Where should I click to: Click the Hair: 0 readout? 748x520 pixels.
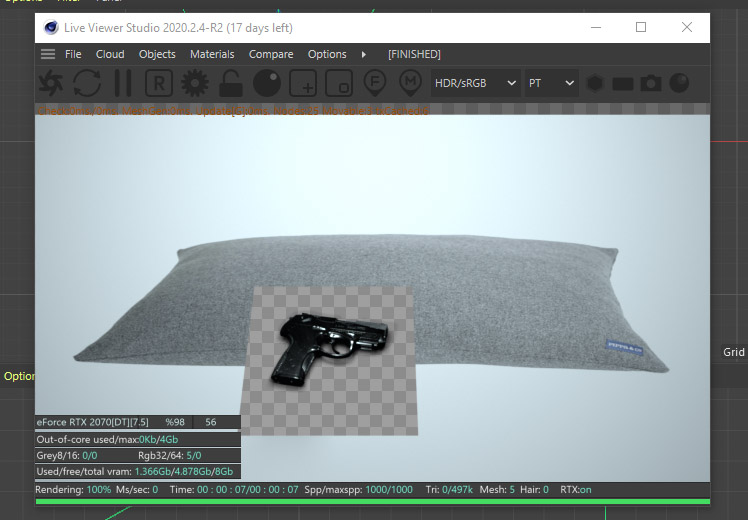click(x=534, y=489)
